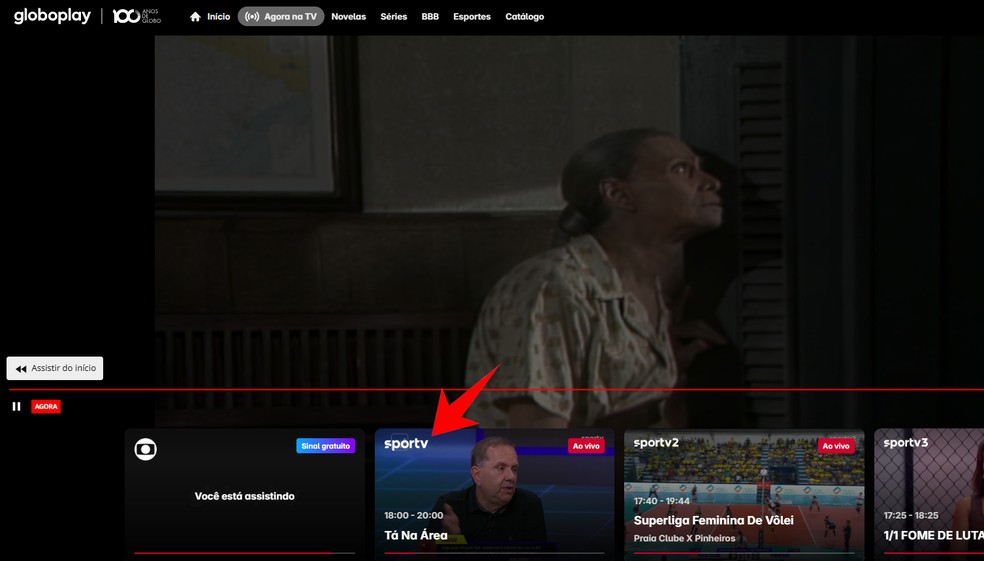
Task: Click the globoplay logo
Action: 52,16
